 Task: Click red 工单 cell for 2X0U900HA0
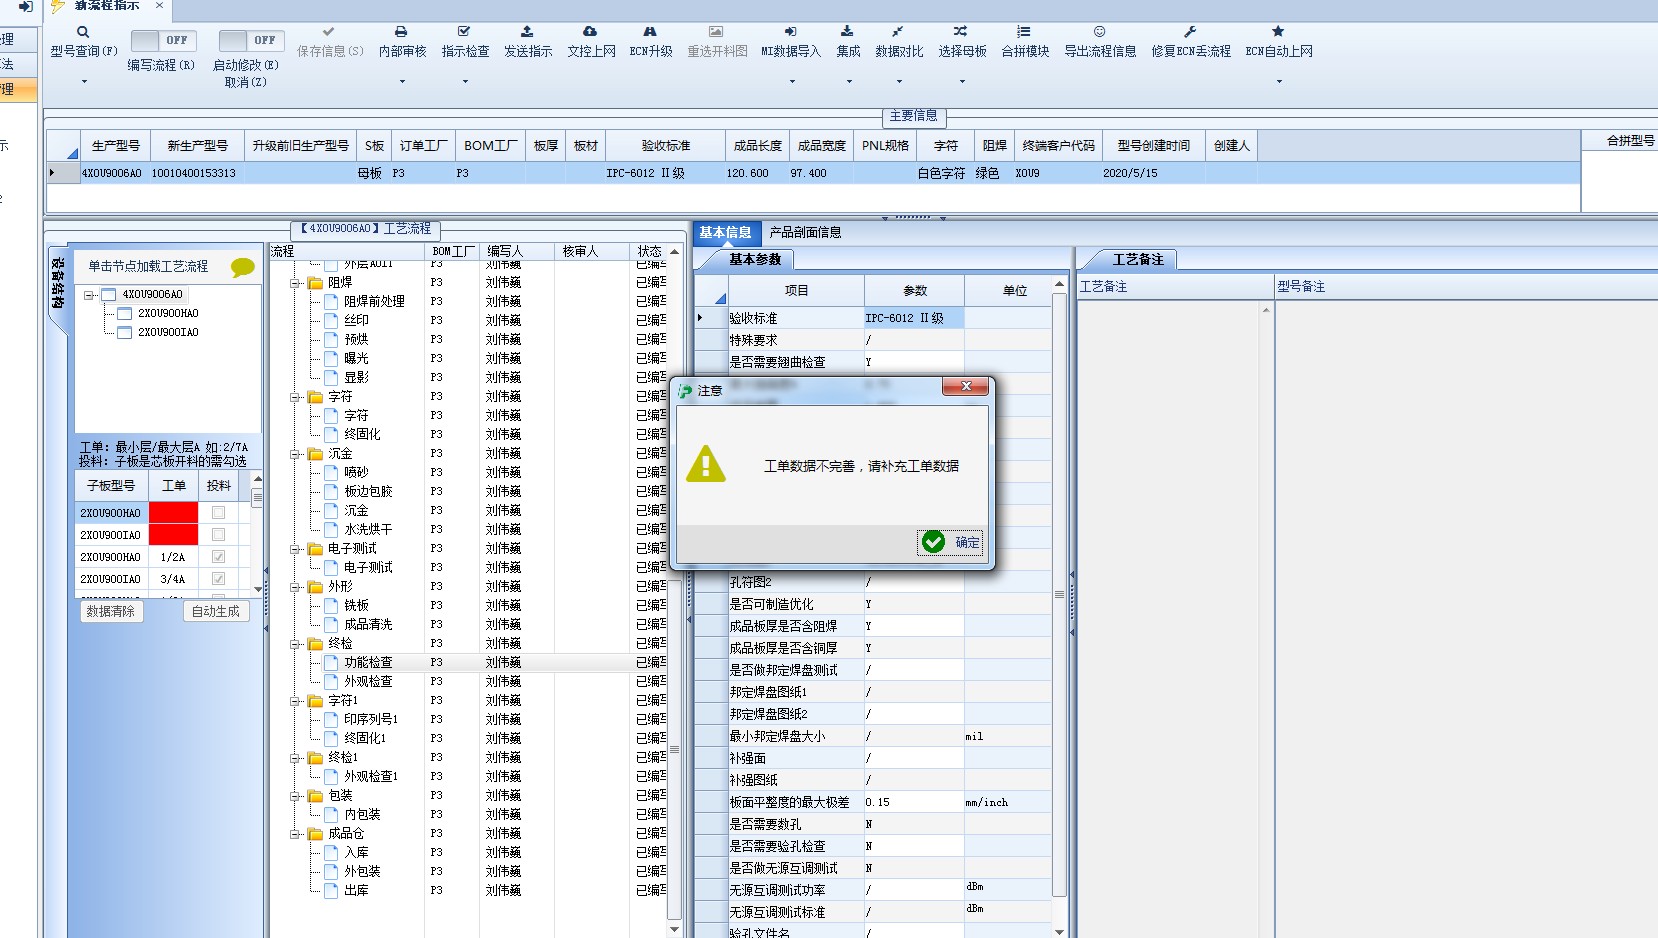tap(173, 513)
